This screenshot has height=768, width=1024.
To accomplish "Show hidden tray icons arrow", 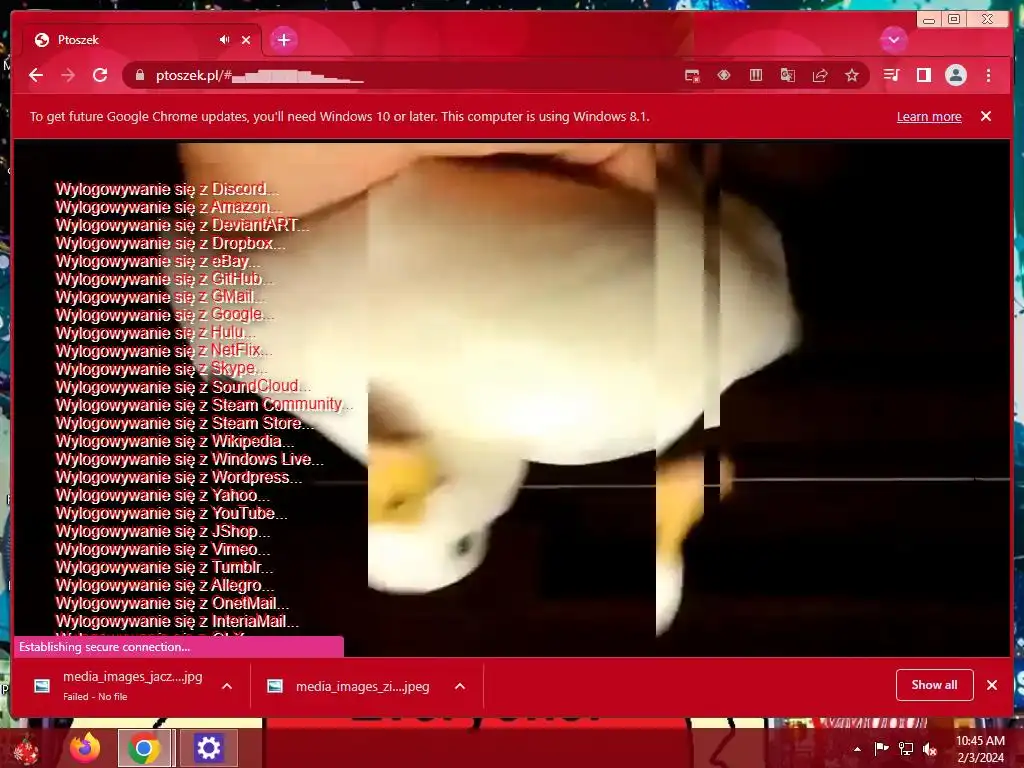I will (x=857, y=749).
